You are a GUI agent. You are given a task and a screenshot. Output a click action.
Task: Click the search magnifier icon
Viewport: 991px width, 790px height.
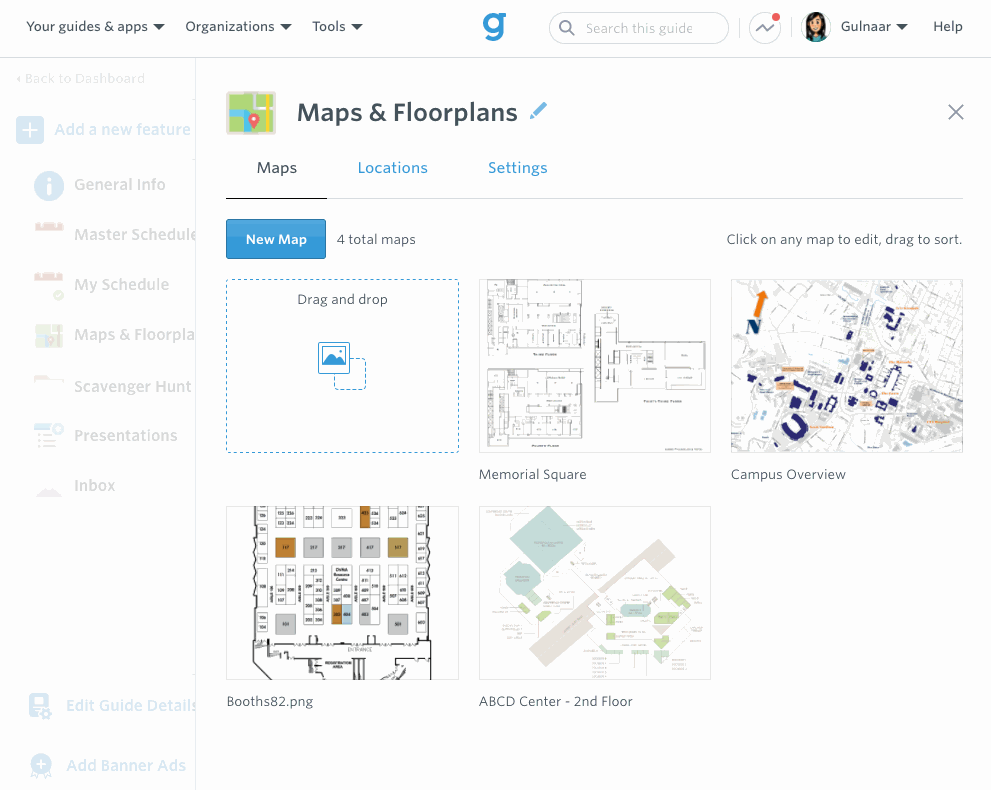coord(567,28)
